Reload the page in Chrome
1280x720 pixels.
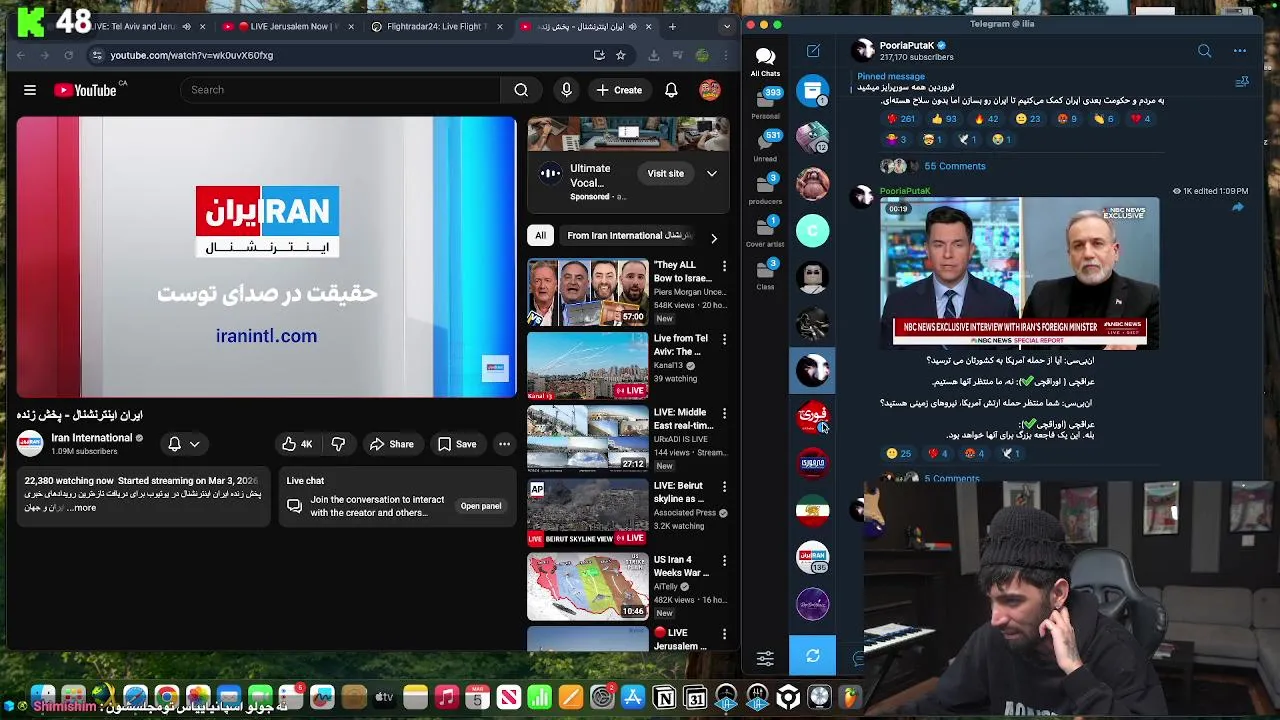(69, 55)
